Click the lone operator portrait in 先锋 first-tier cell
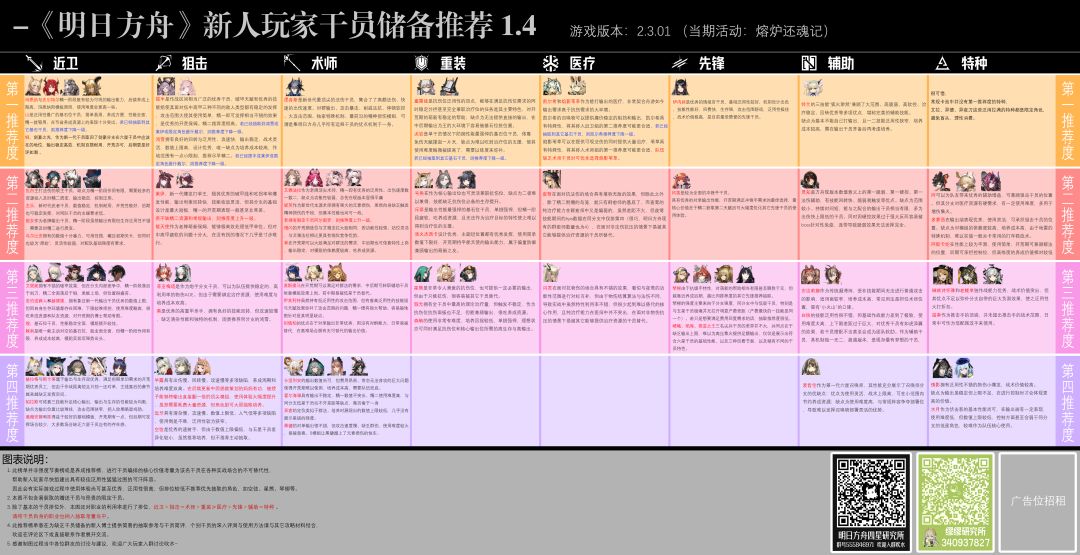Viewport: 1080px width, 555px height. [x=681, y=86]
